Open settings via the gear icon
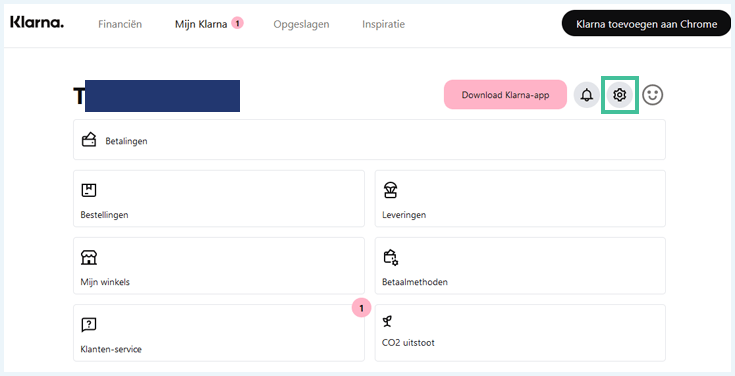Screen dimensions: 735x376 click(x=619, y=95)
